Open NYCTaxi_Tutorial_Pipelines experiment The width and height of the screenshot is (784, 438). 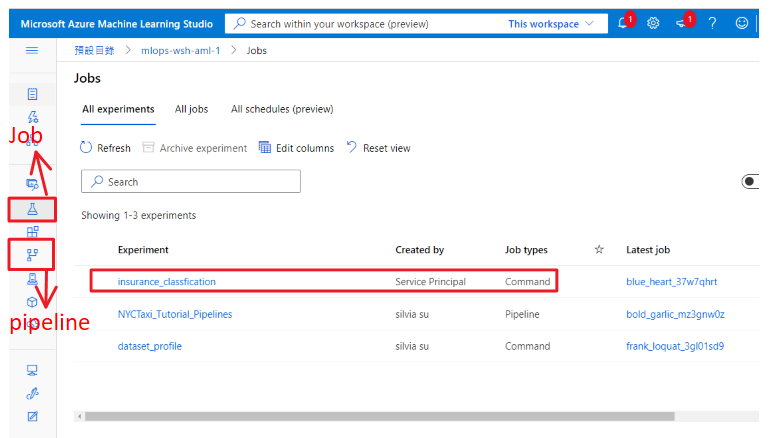pyautogui.click(x=175, y=314)
